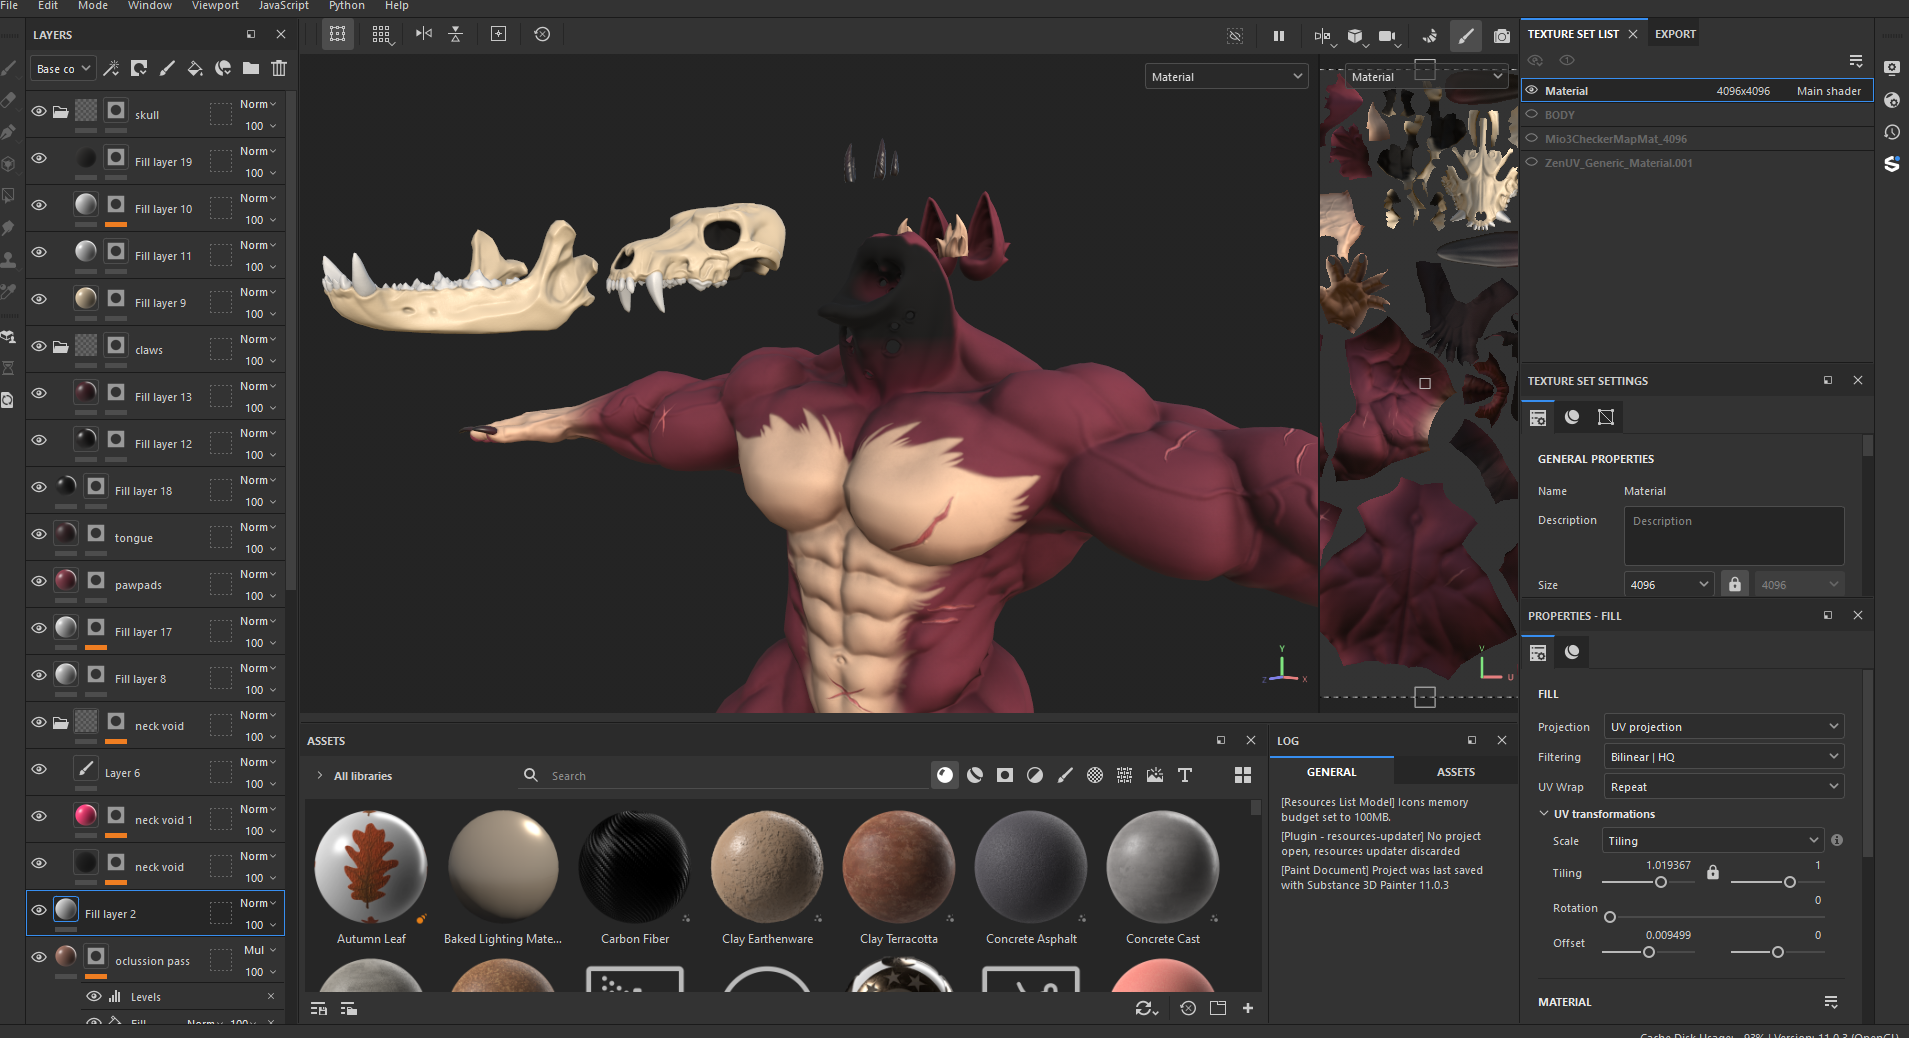Delete layer using the trash icon

[279, 68]
